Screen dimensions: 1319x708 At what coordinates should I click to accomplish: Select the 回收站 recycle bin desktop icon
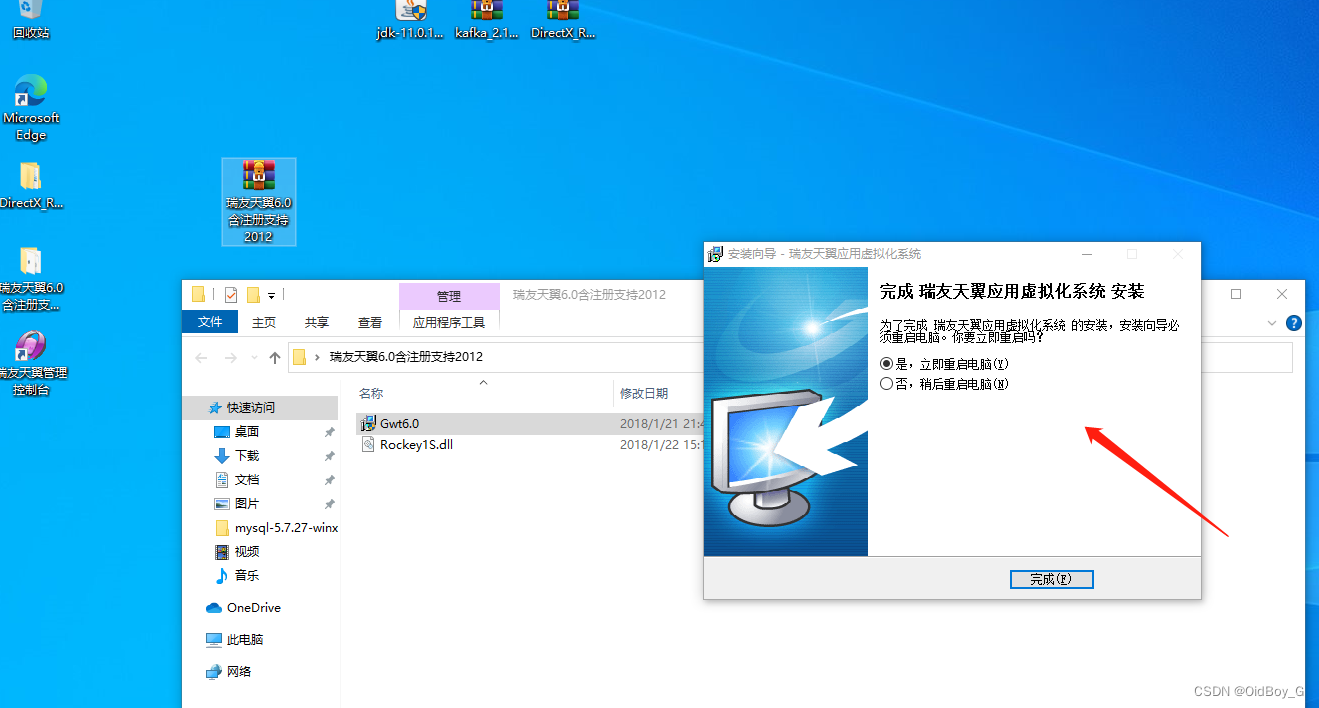click(x=30, y=20)
